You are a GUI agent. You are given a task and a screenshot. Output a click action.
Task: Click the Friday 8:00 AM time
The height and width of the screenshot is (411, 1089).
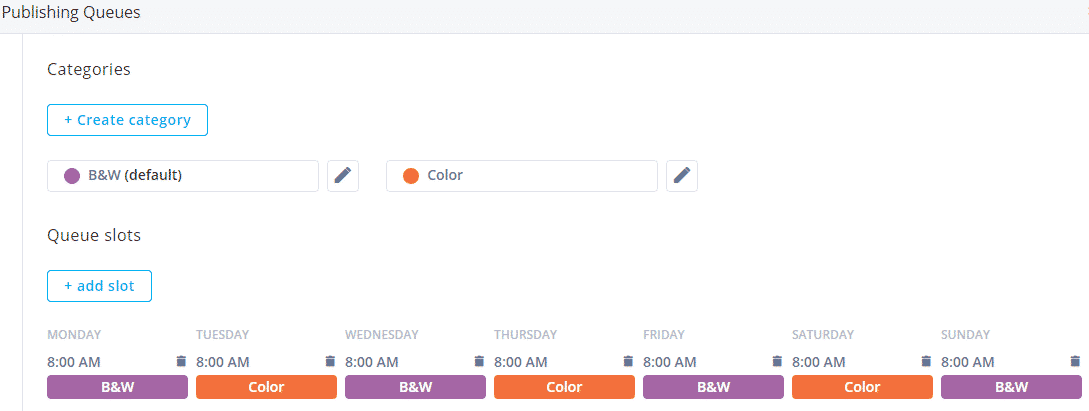click(670, 362)
